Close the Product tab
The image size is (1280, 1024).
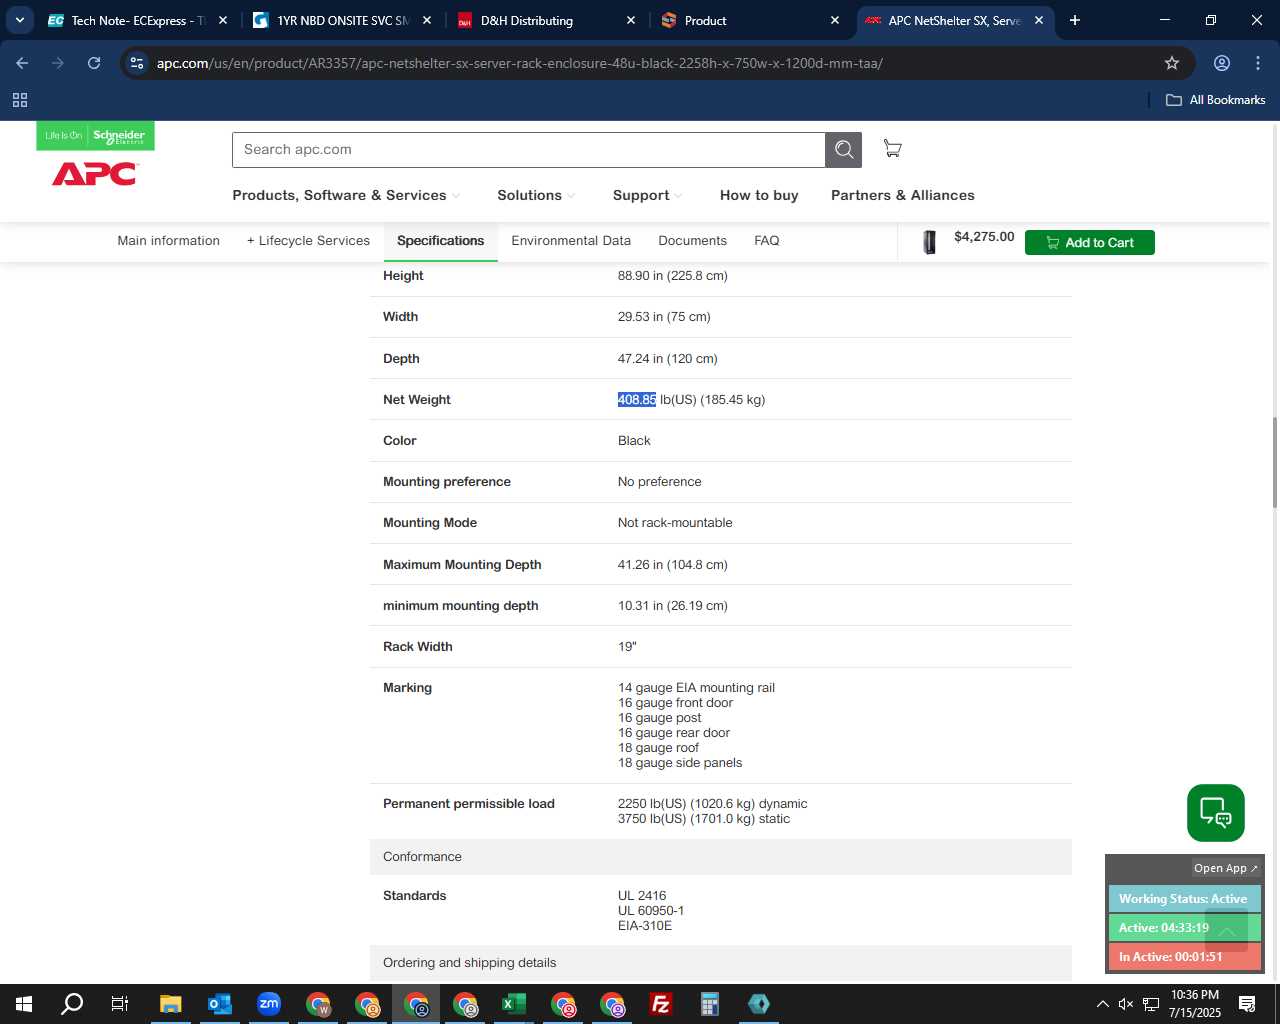835,20
